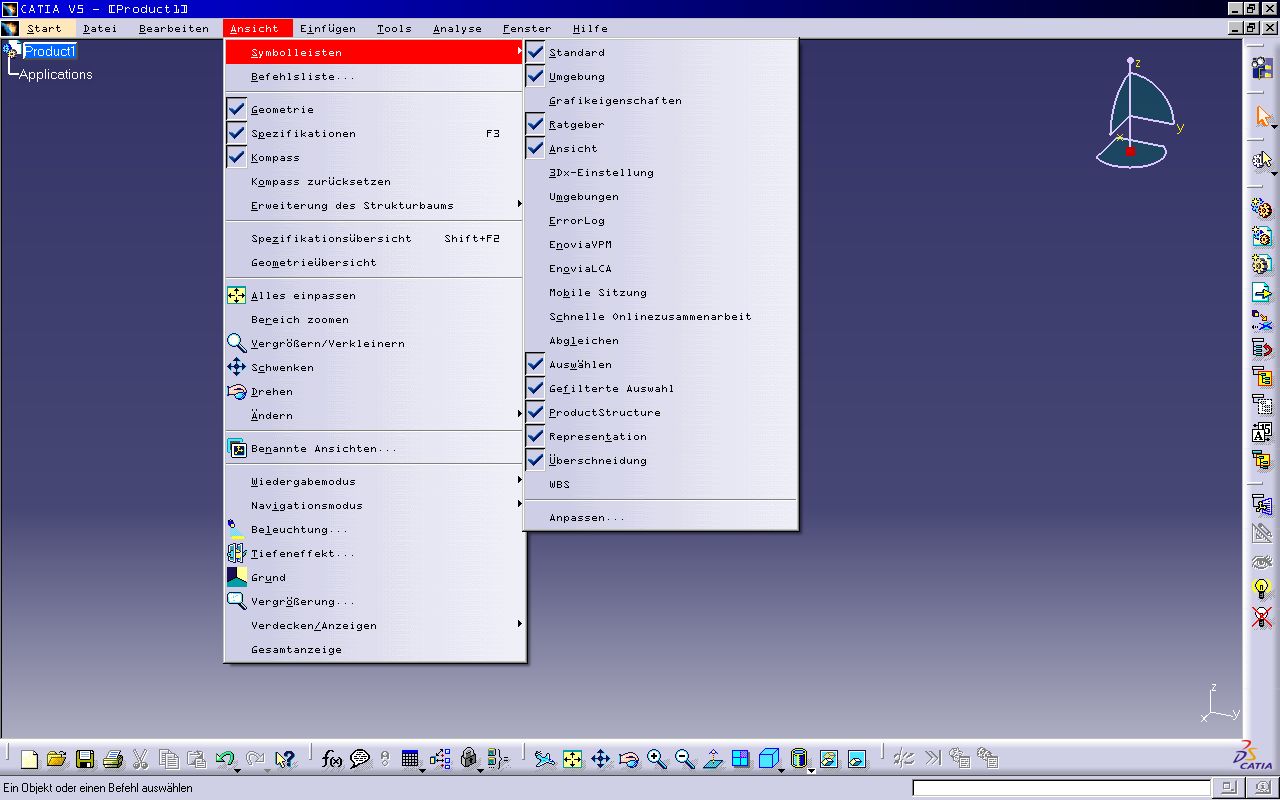Viewport: 1280px width, 800px height.
Task: Open Benannte Ansichten... dialog
Action: [375, 448]
